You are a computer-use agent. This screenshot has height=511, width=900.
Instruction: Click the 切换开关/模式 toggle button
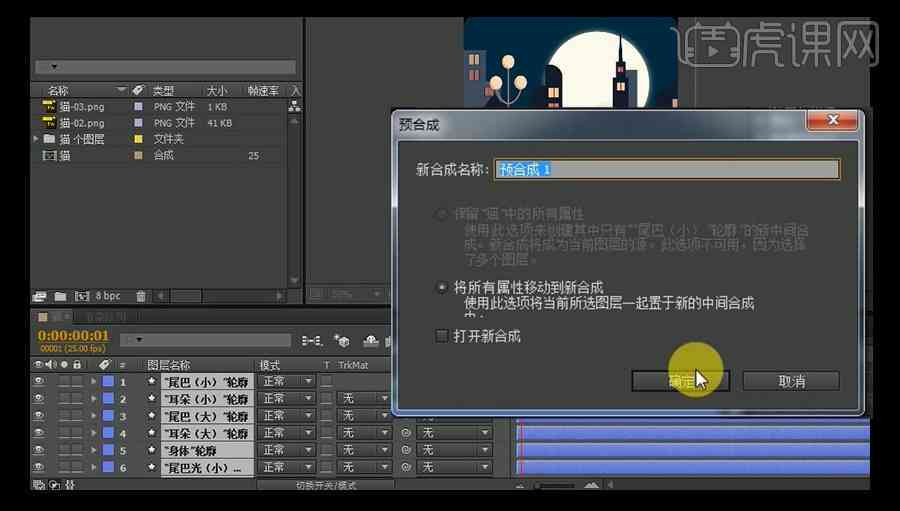(326, 485)
